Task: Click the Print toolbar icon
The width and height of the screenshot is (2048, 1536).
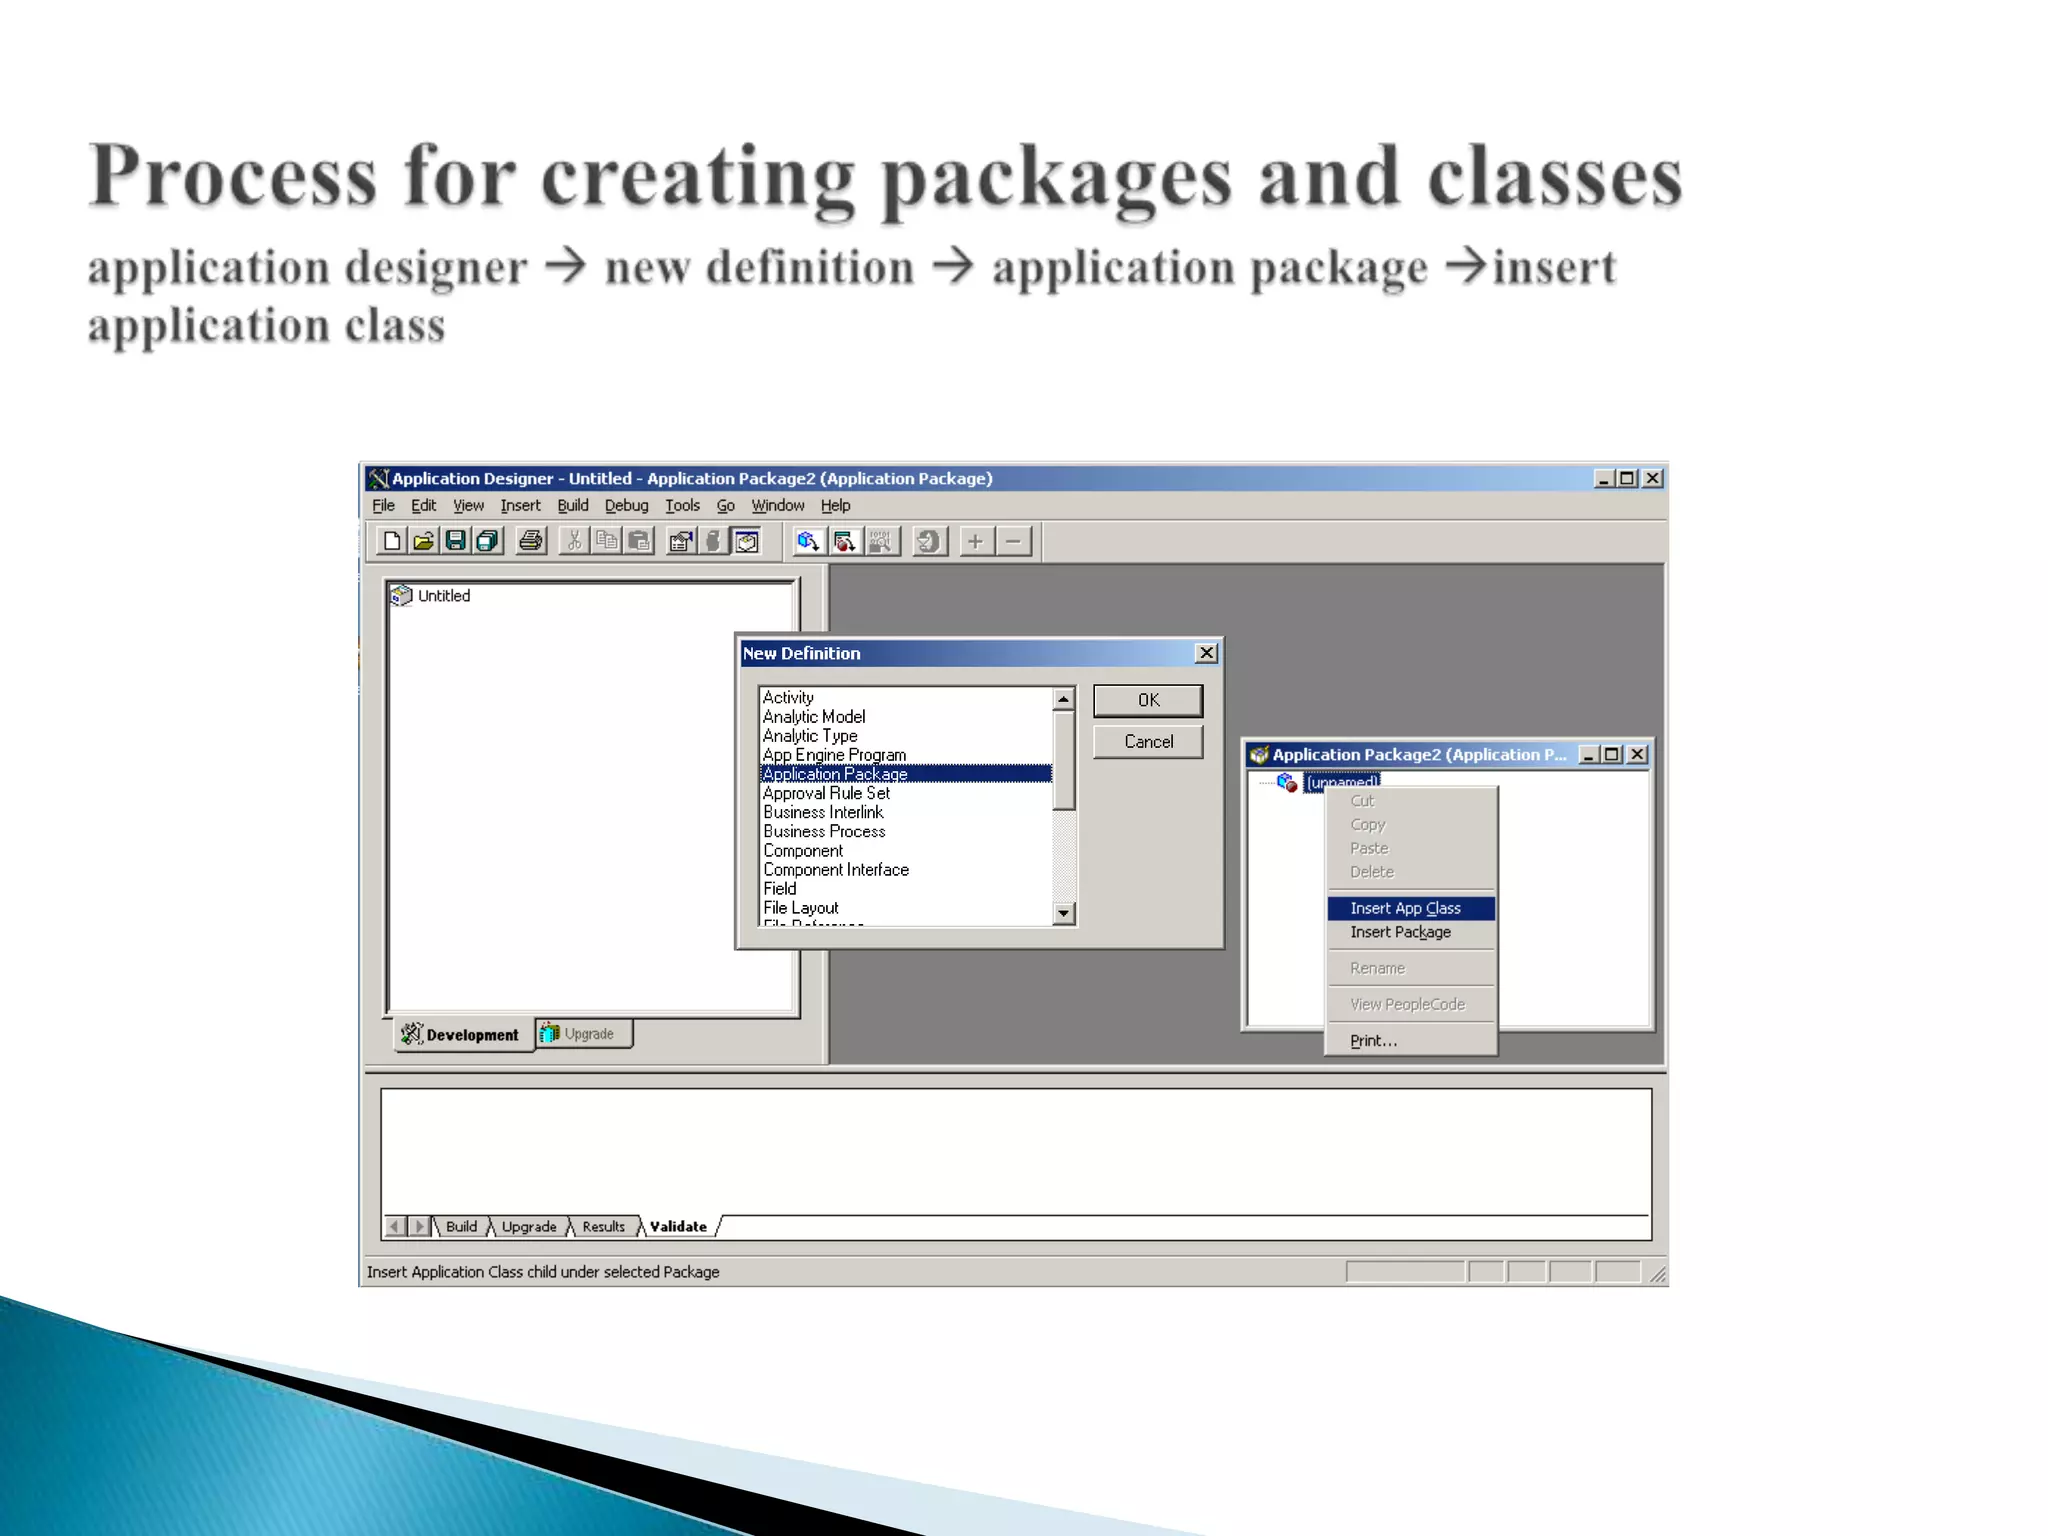Action: click(531, 541)
